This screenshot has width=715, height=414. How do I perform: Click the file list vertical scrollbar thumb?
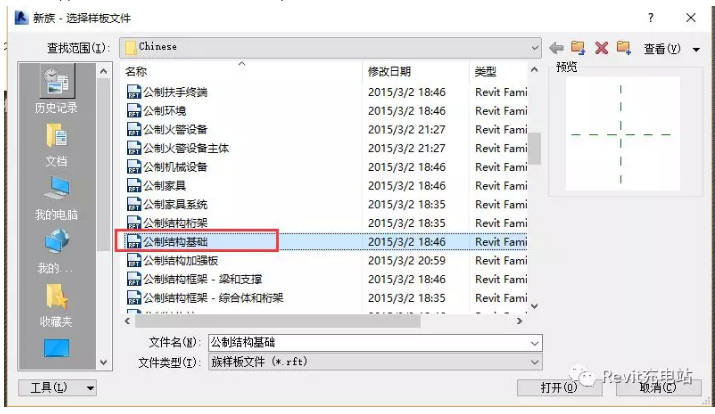534,148
